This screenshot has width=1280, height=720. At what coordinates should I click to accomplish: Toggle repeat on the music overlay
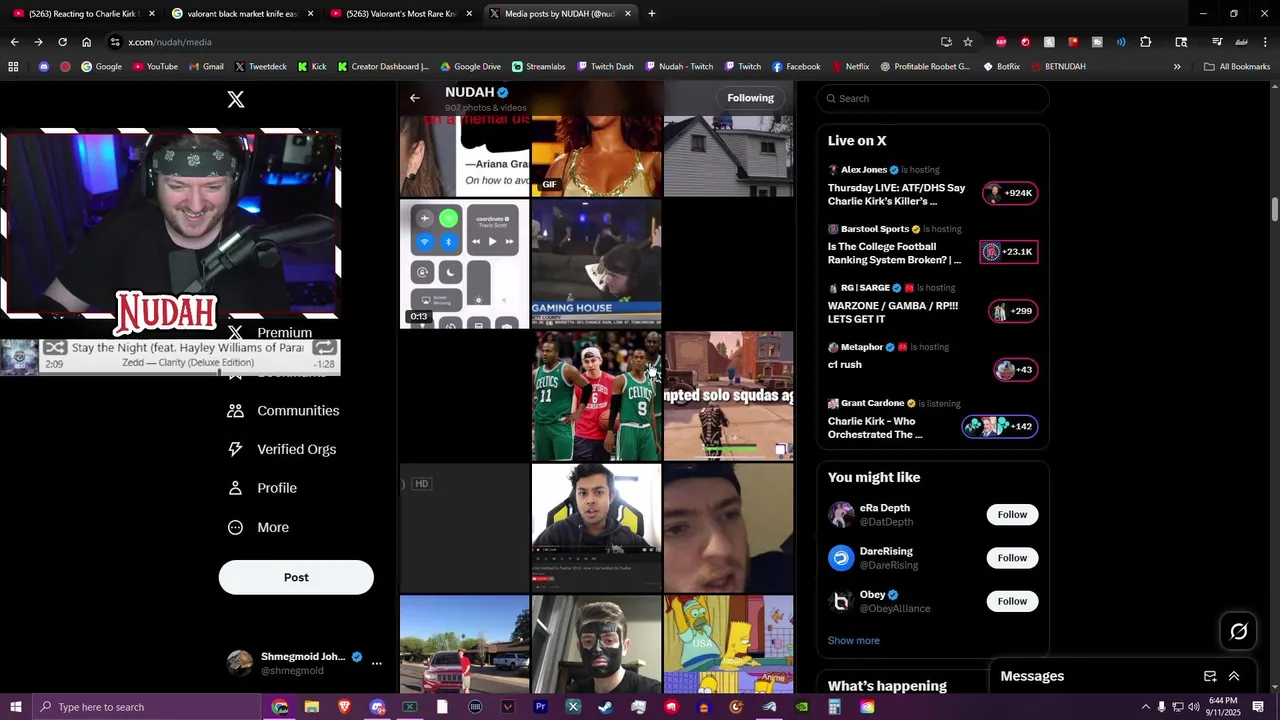(325, 348)
